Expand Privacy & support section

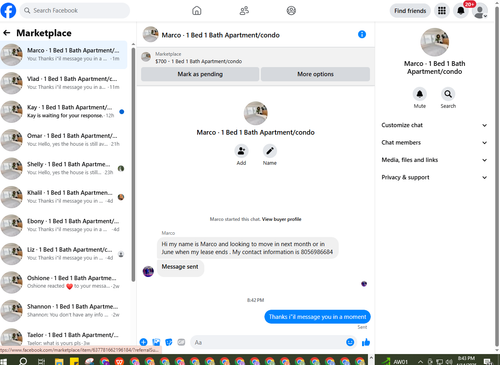click(434, 177)
